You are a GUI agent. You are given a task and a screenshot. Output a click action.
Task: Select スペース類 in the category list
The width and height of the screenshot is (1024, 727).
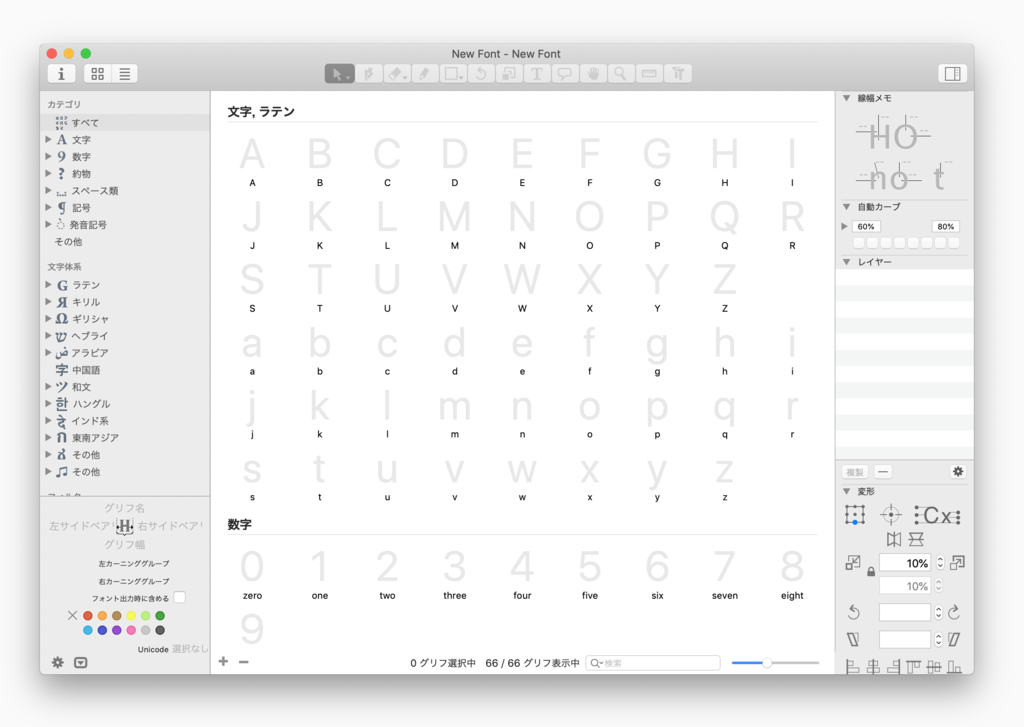125,191
